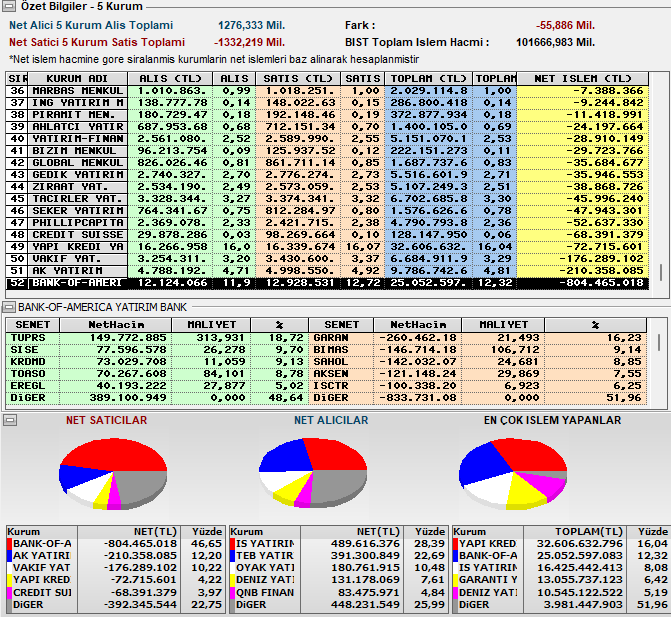Click the left NetHacim column header

116,325
